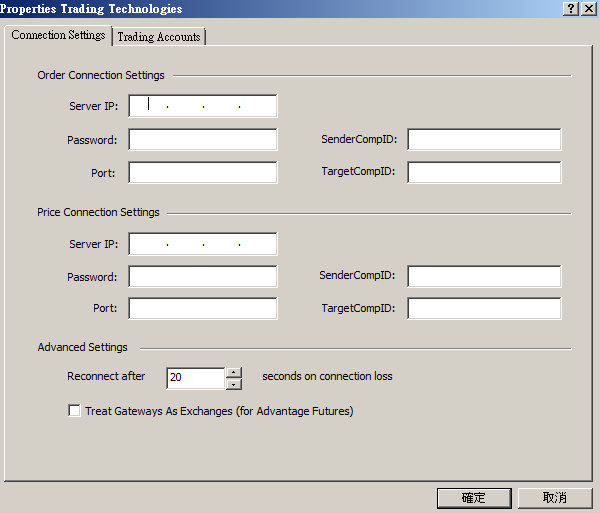The width and height of the screenshot is (600, 513).
Task: Click the Order Connection TargetCompID field
Action: [484, 172]
